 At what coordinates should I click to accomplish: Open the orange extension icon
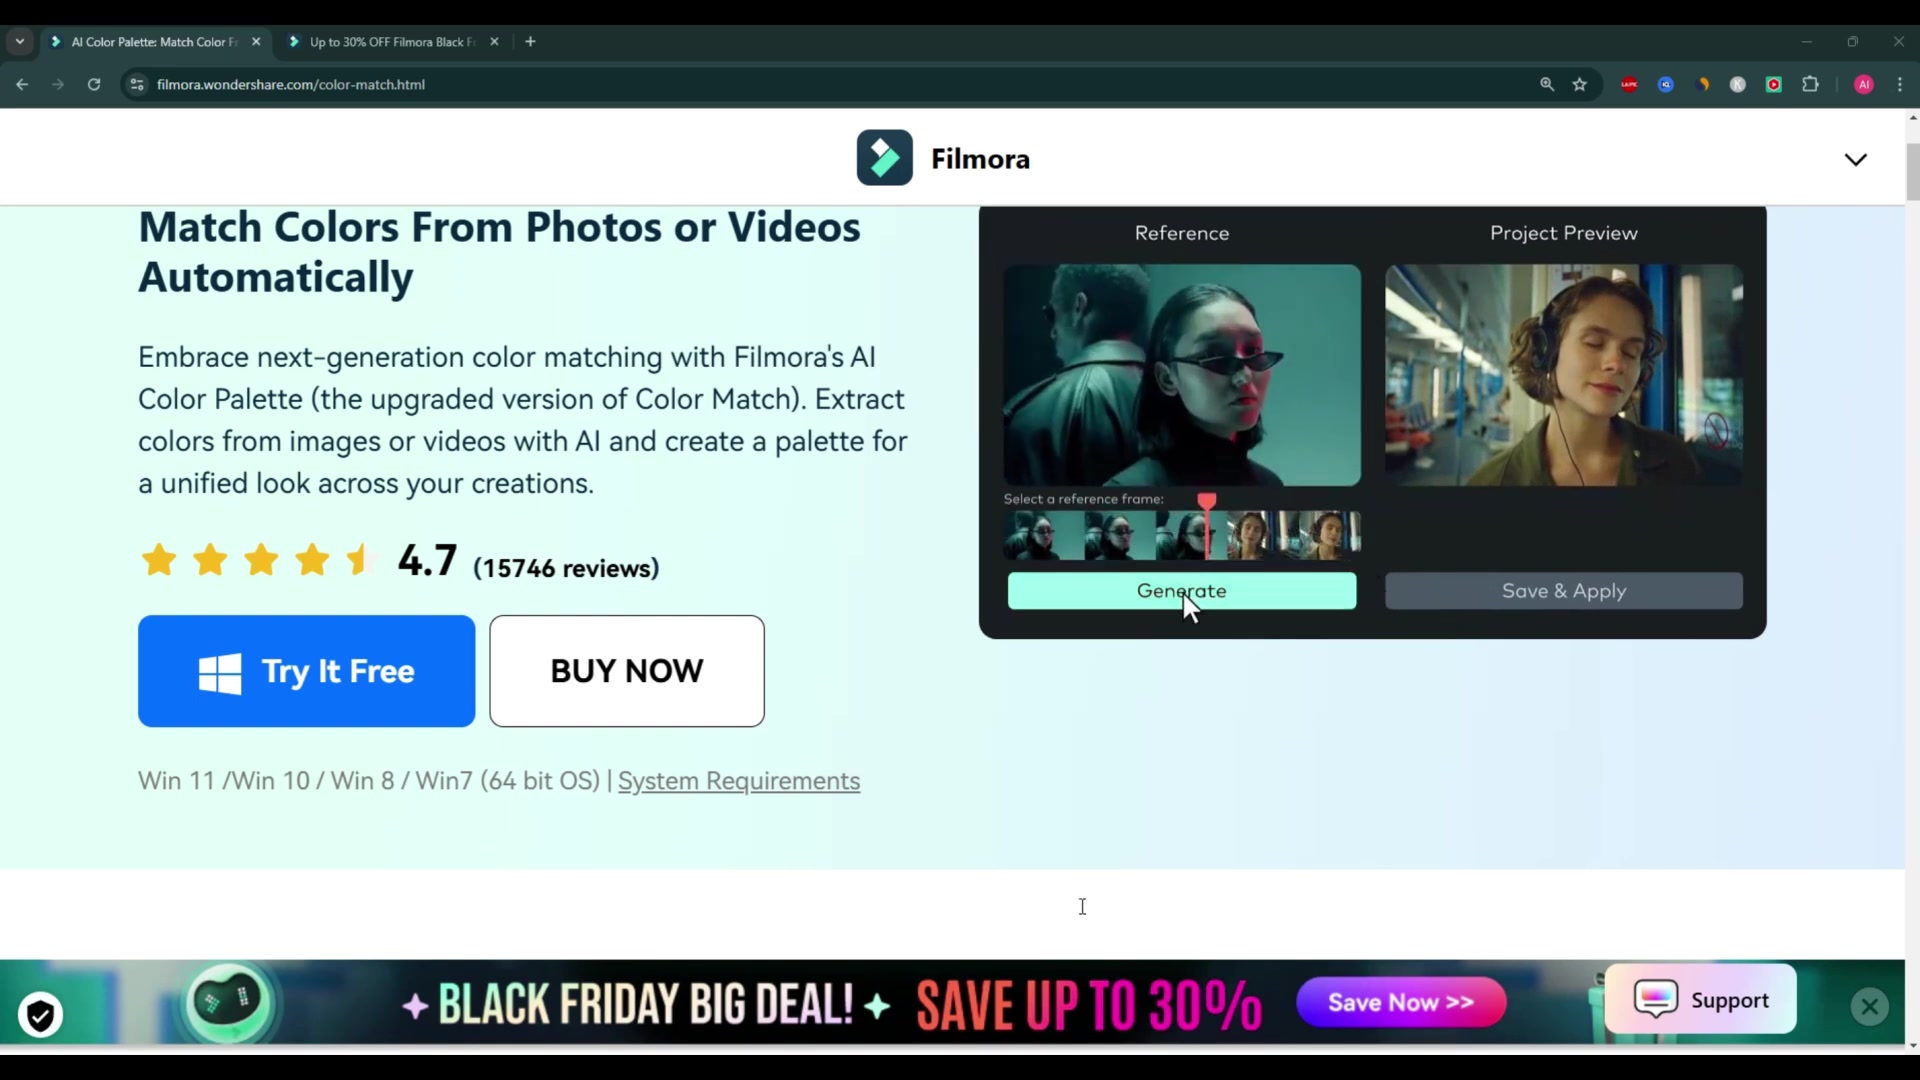(x=1702, y=85)
